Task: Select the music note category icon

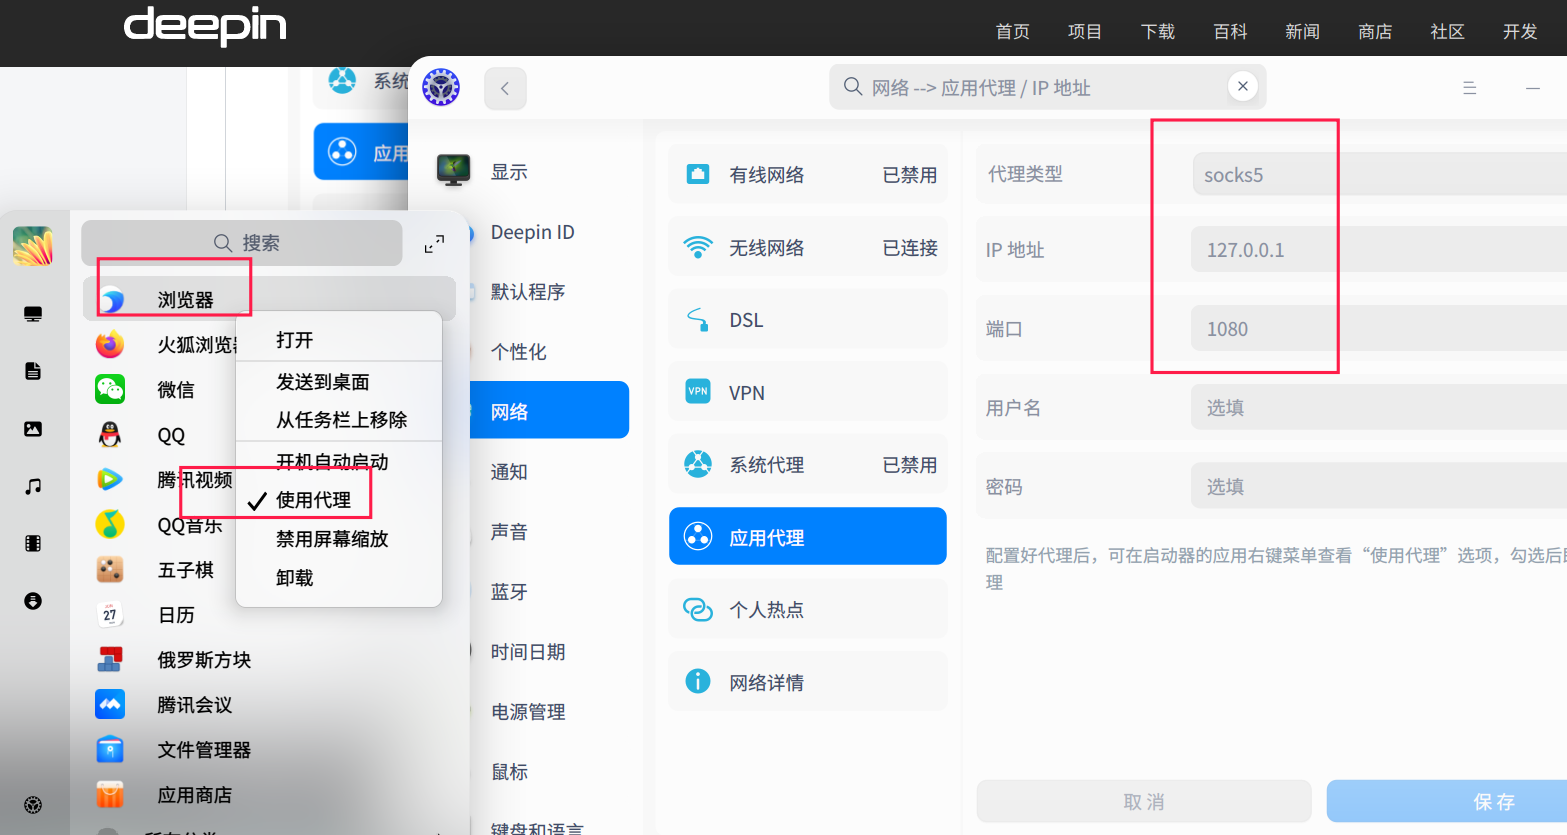Action: 33,486
